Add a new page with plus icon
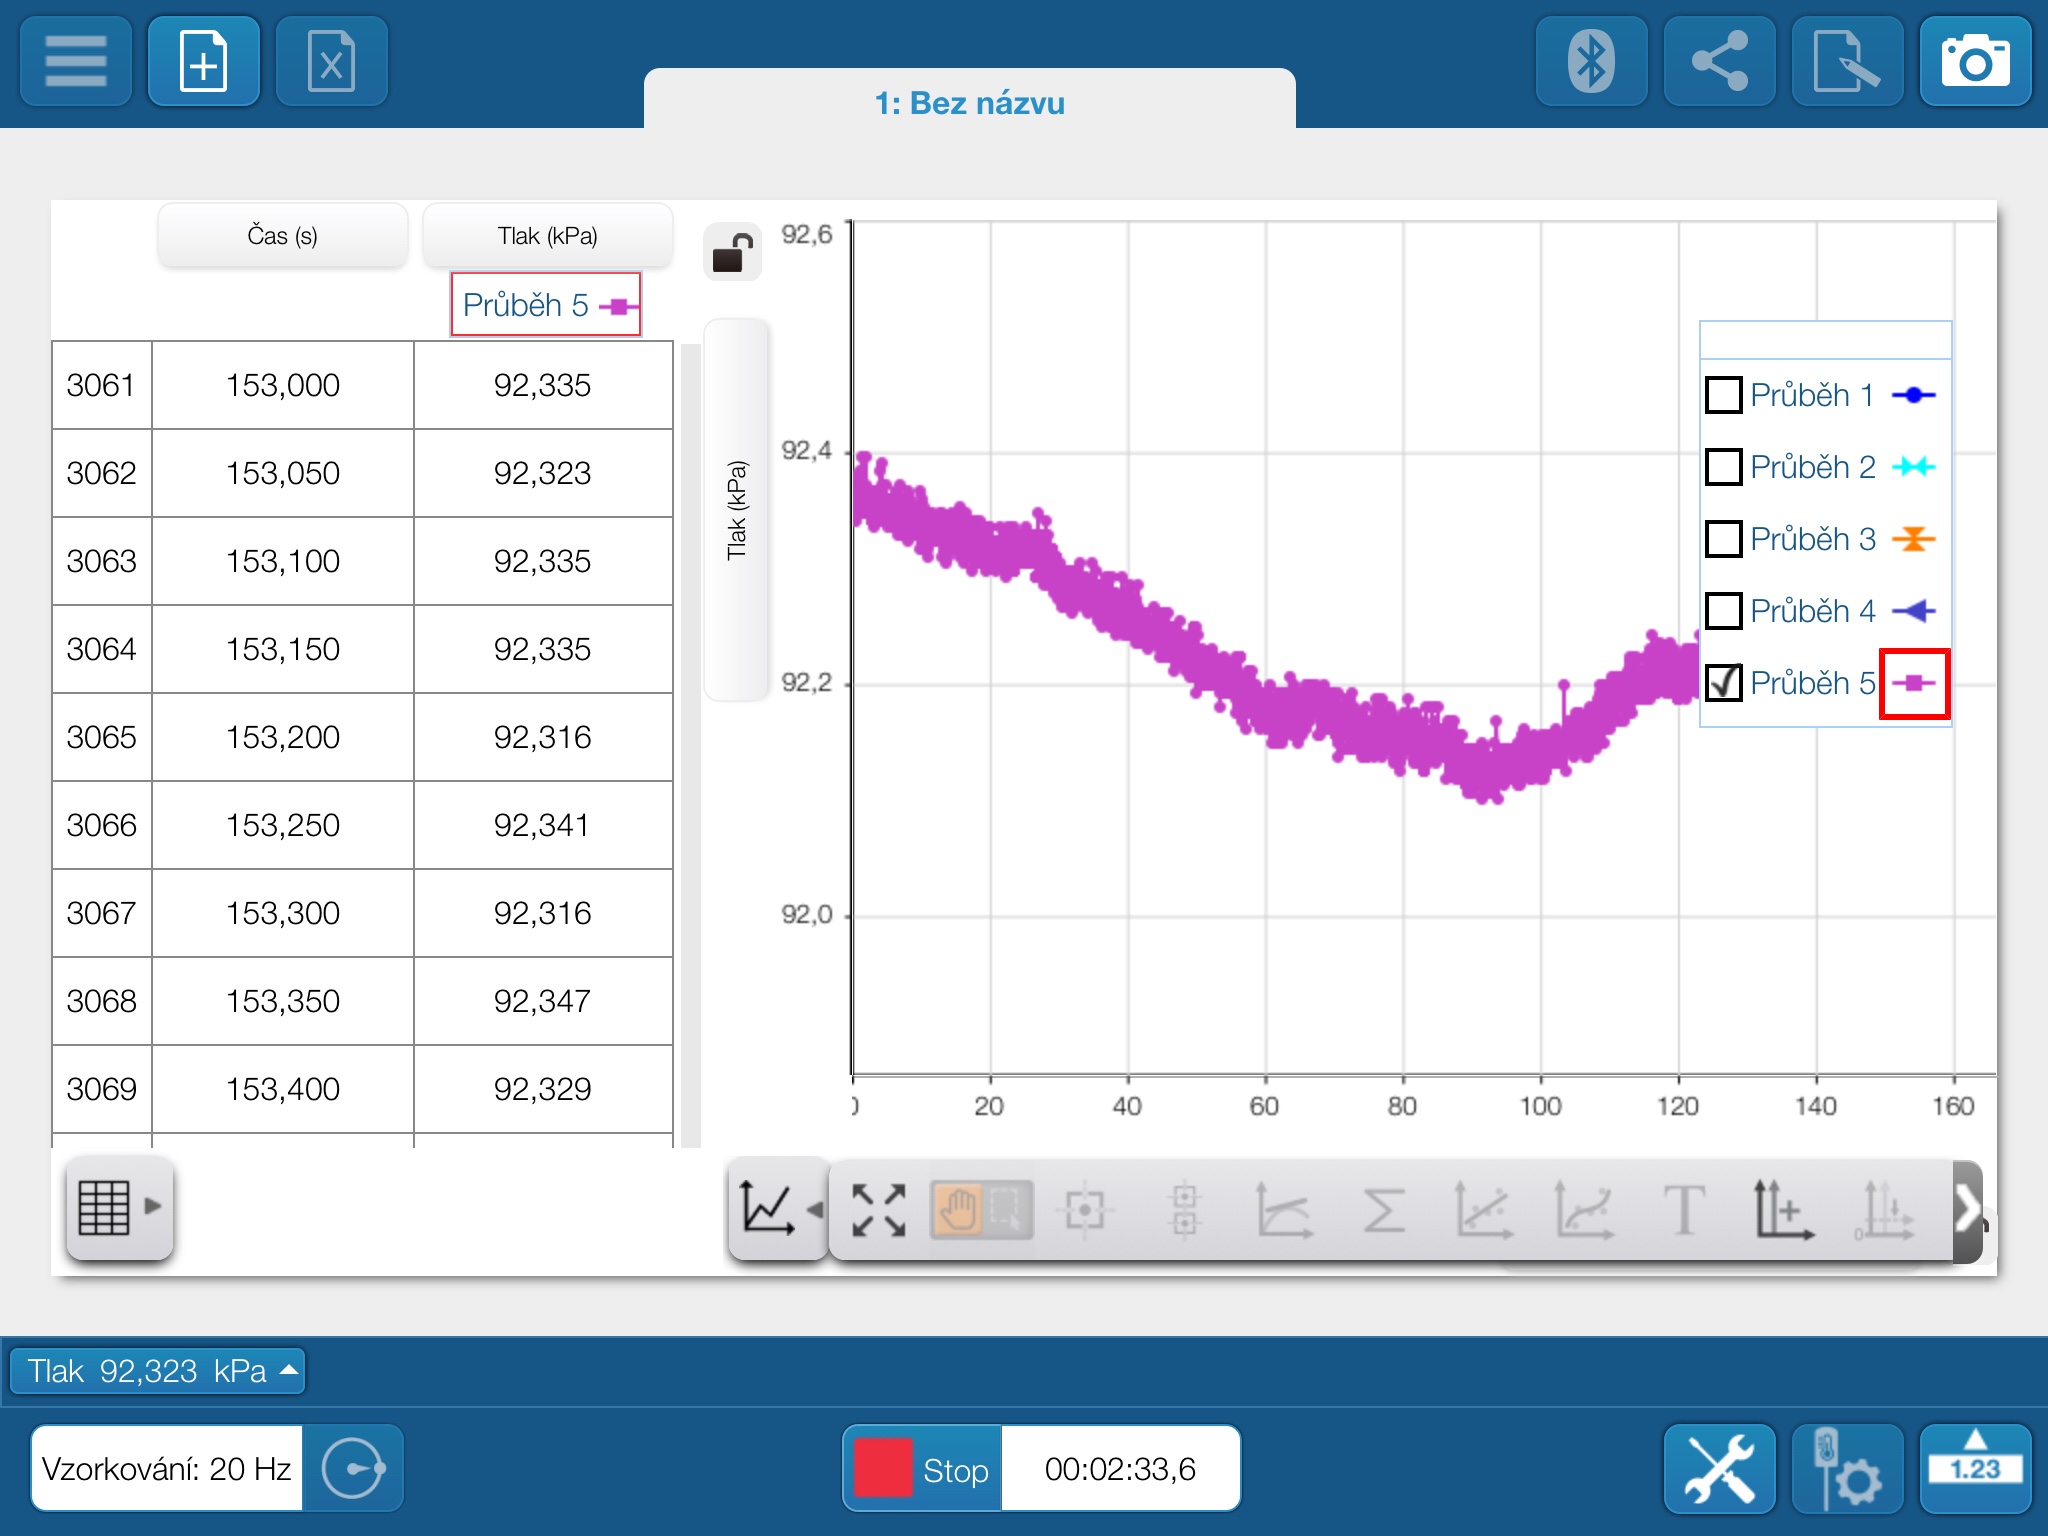2048x1536 pixels. [x=204, y=62]
